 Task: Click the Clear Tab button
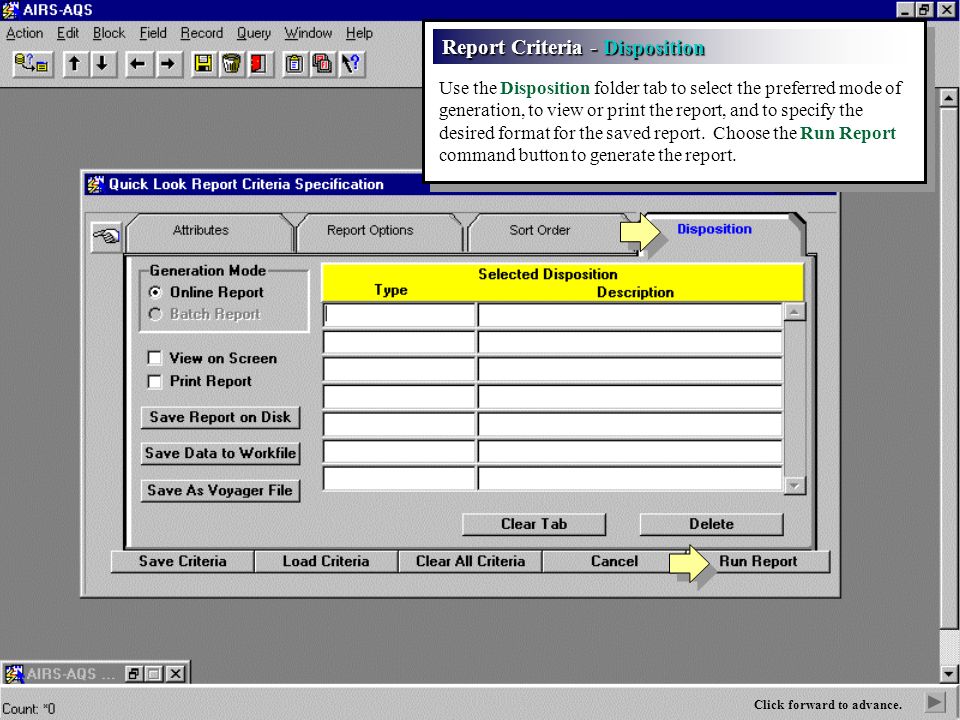coord(534,525)
